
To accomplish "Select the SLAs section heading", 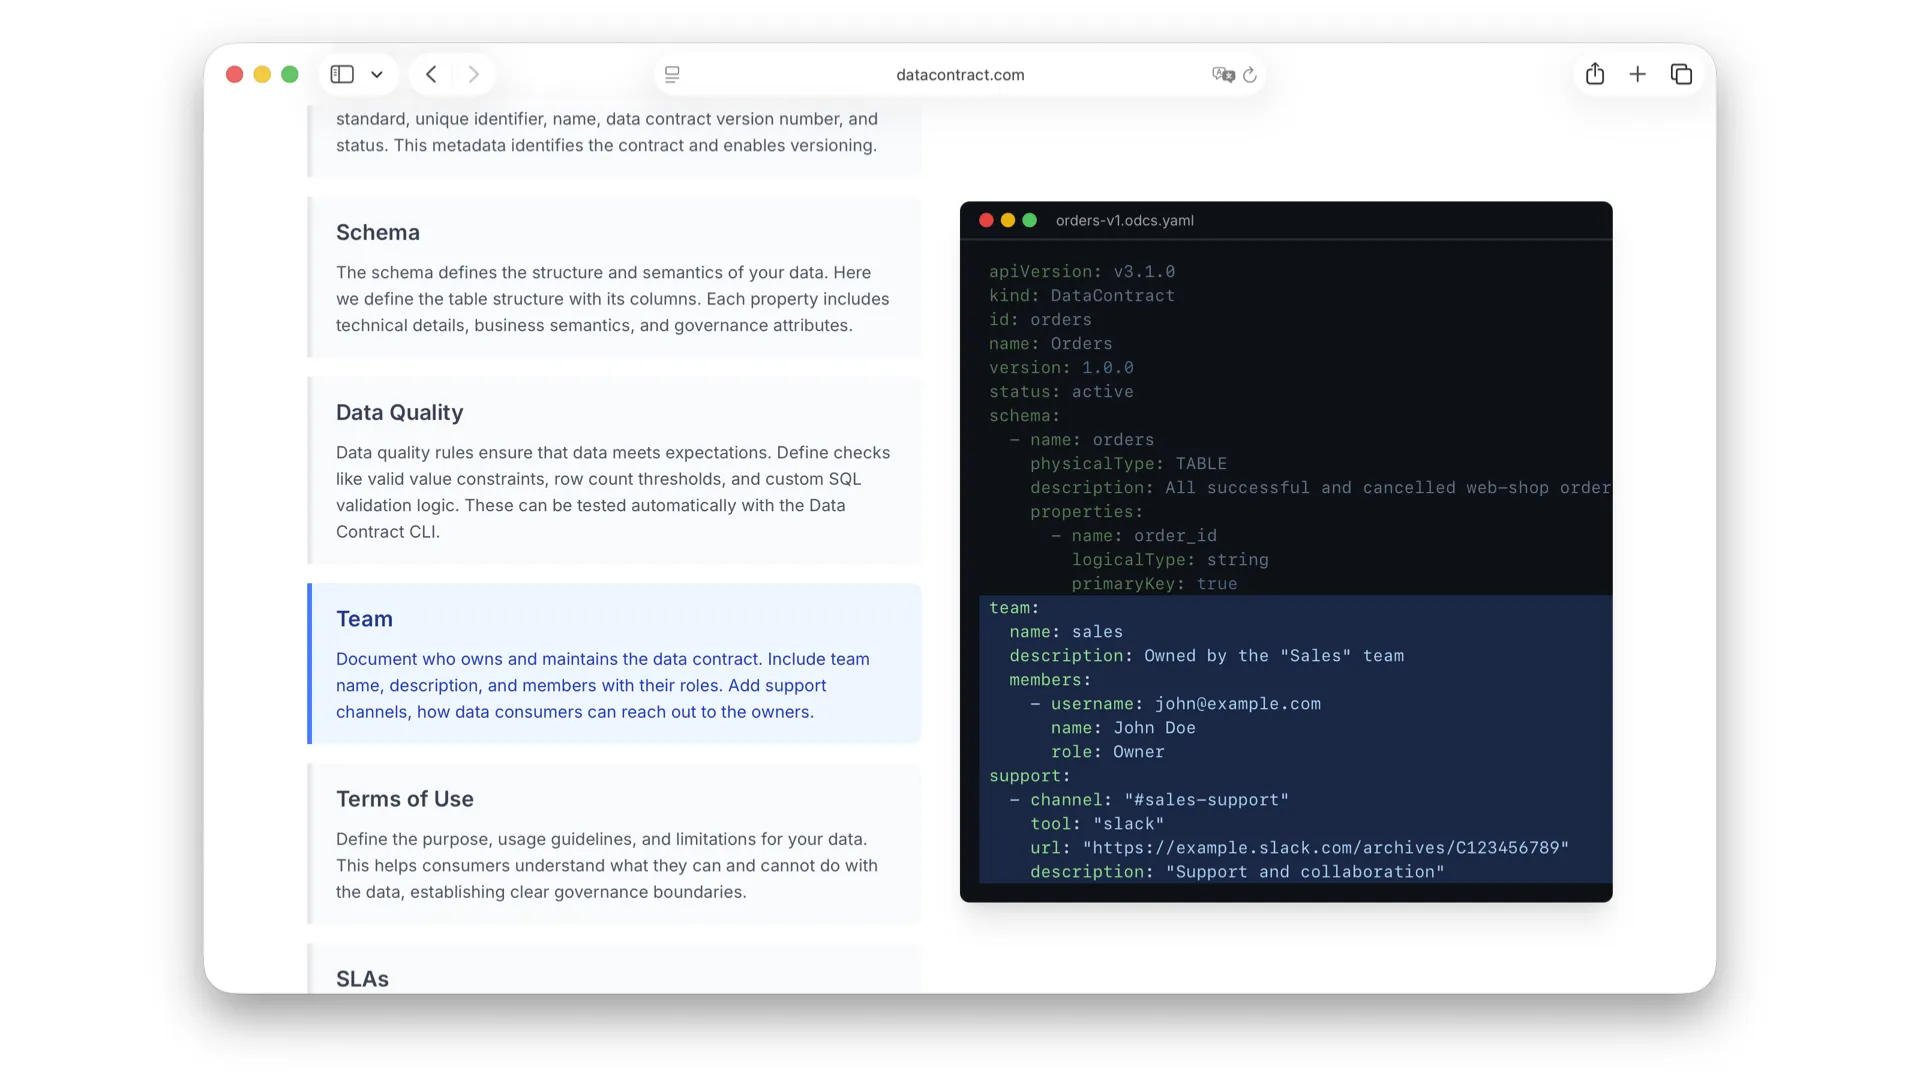I will [x=362, y=978].
